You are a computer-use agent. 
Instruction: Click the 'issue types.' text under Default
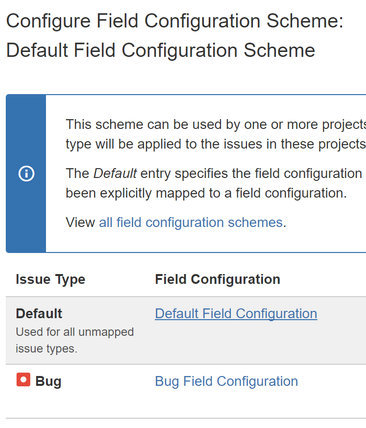pos(46,349)
